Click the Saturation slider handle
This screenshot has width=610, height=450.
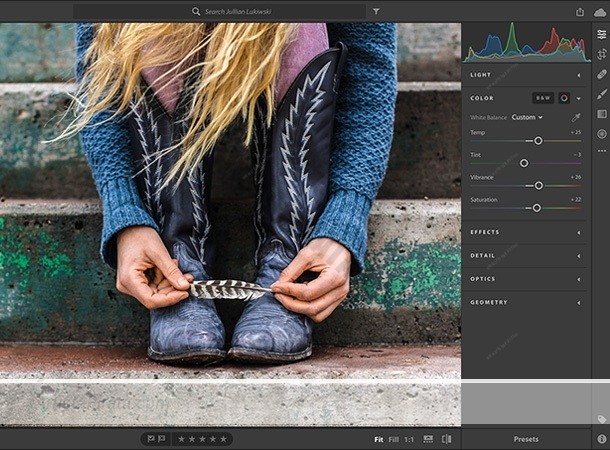[536, 208]
